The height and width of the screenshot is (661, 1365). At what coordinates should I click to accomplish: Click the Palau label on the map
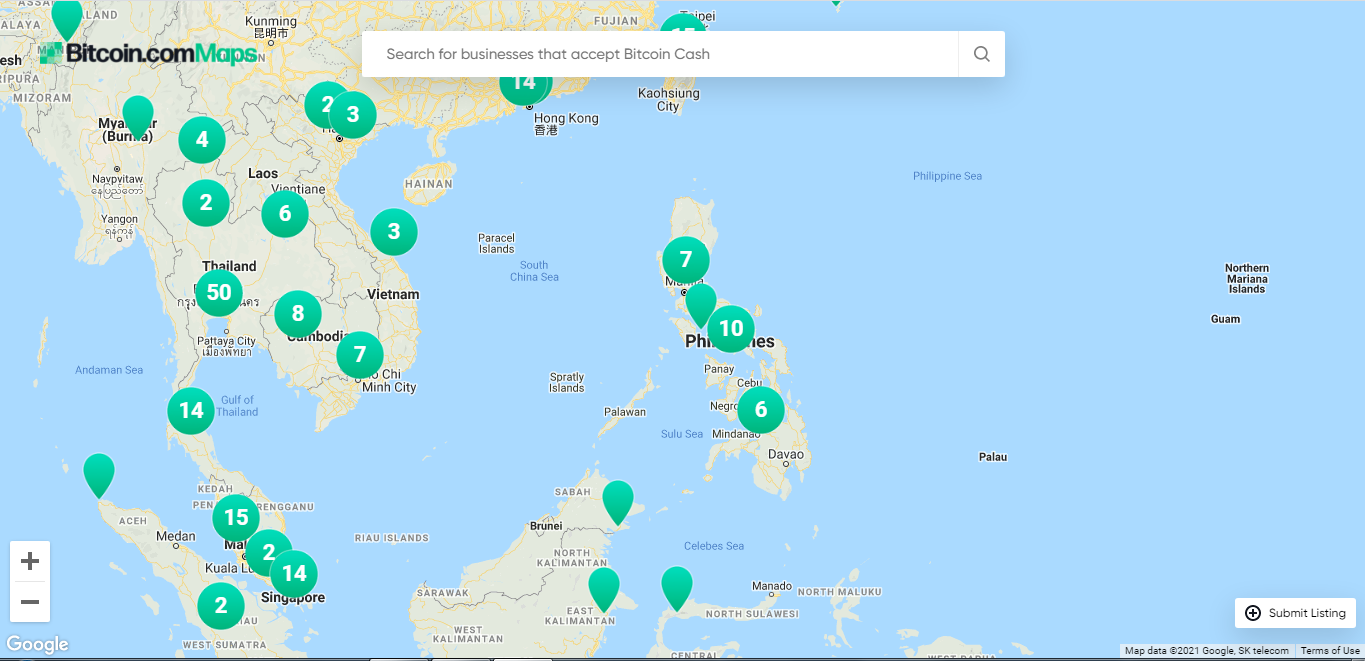click(993, 457)
